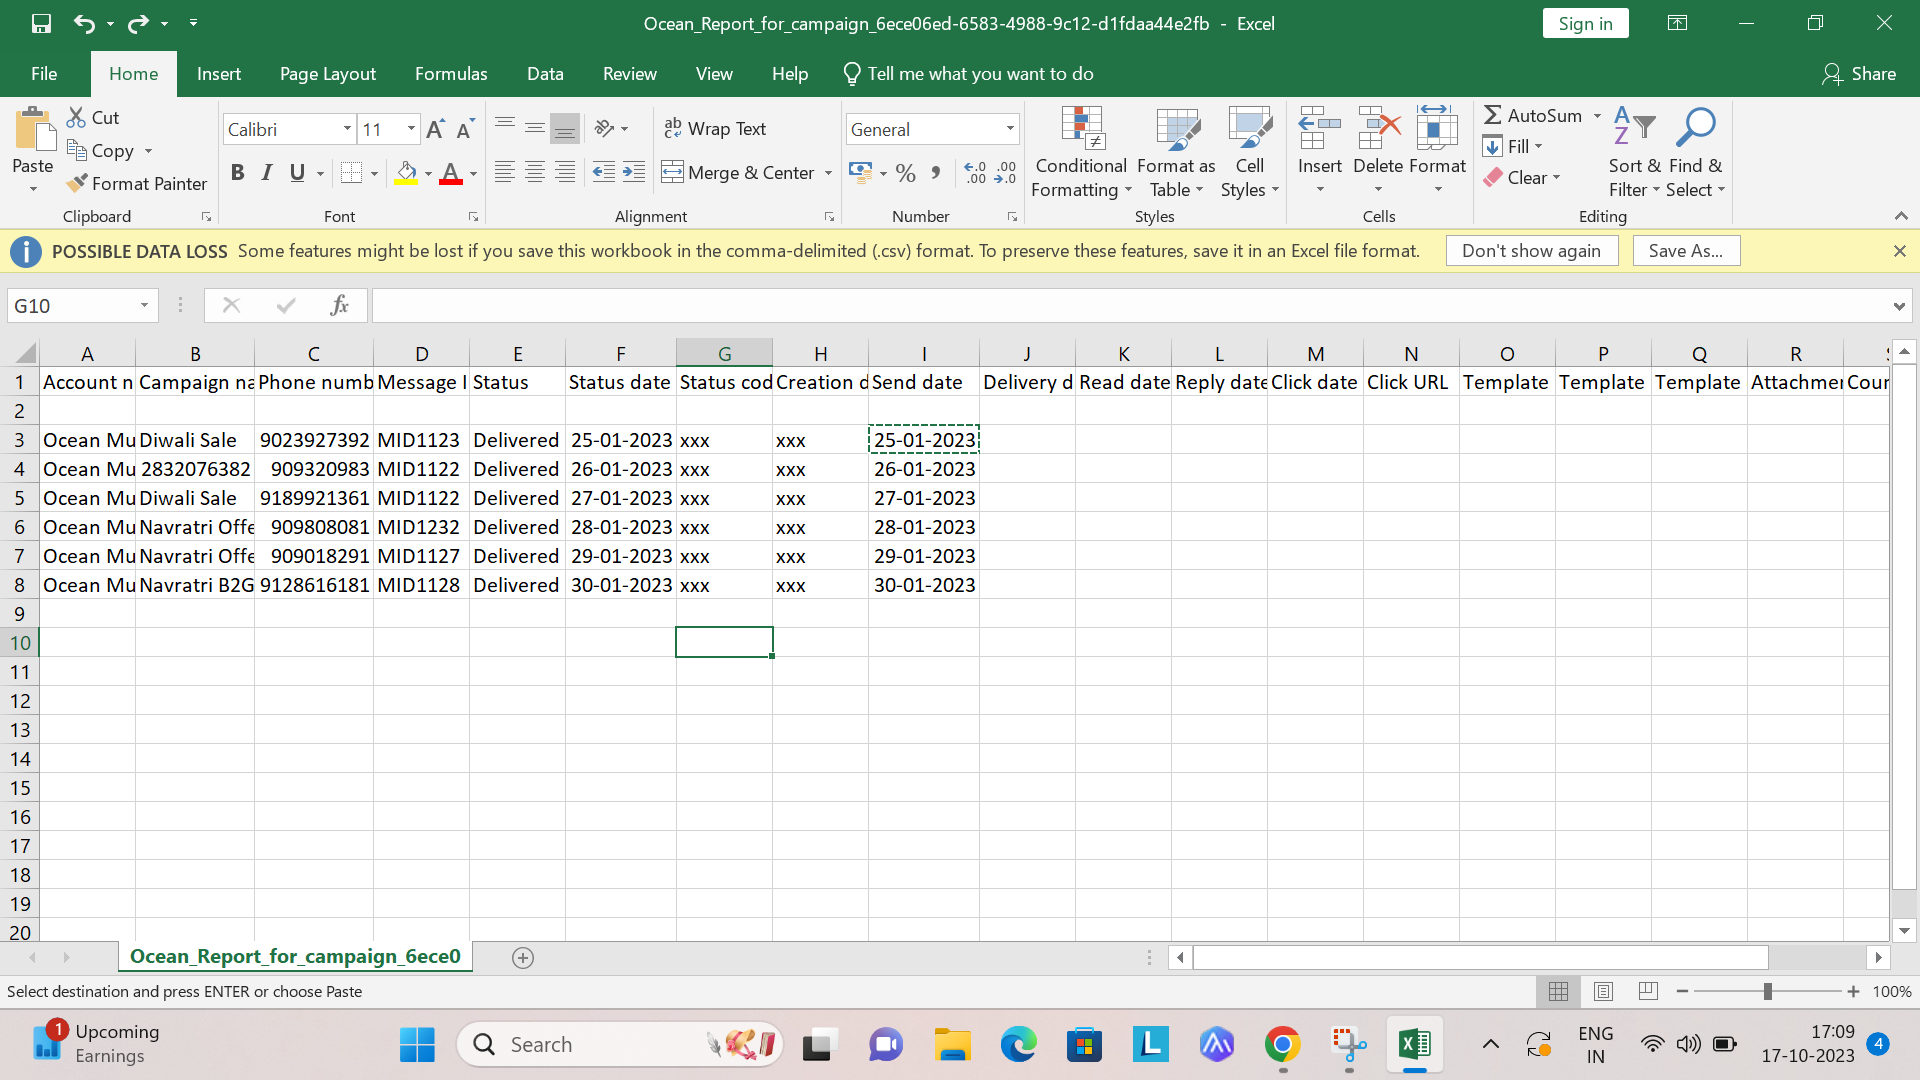Open Format as Table gallery
This screenshot has width=1920, height=1080.
[1176, 153]
